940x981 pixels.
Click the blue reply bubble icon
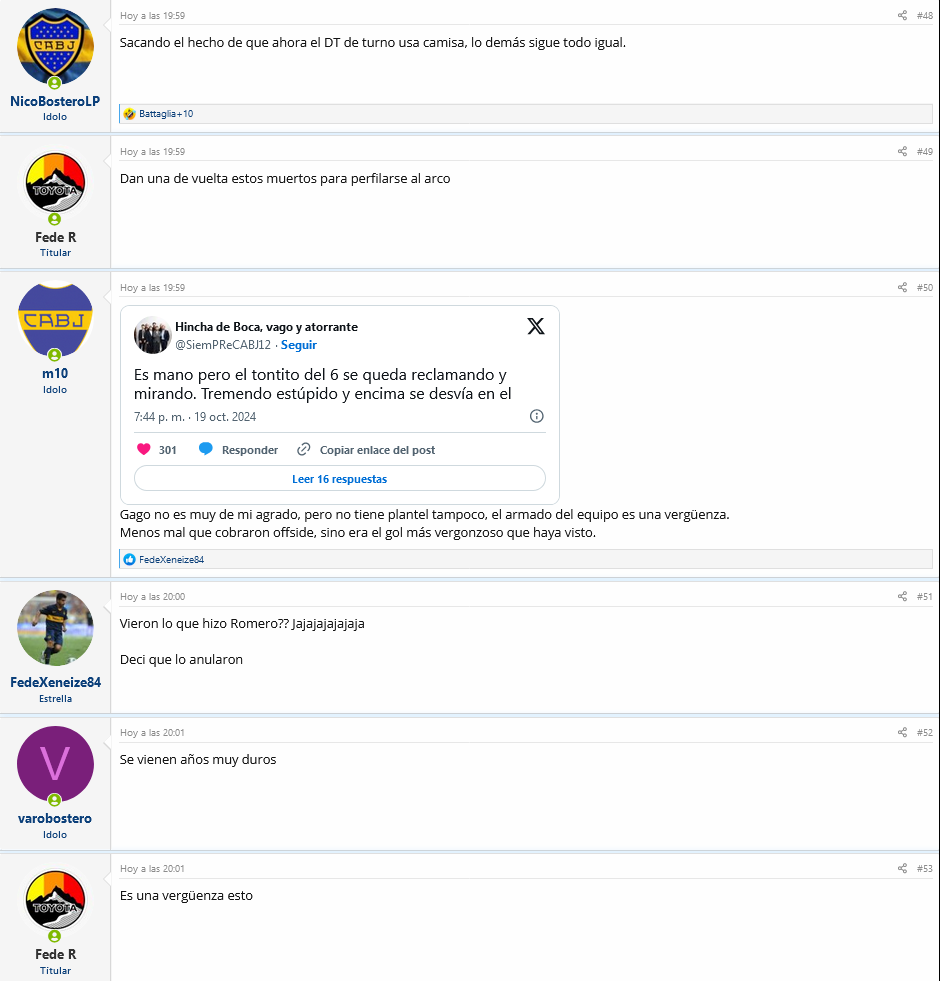pos(205,449)
